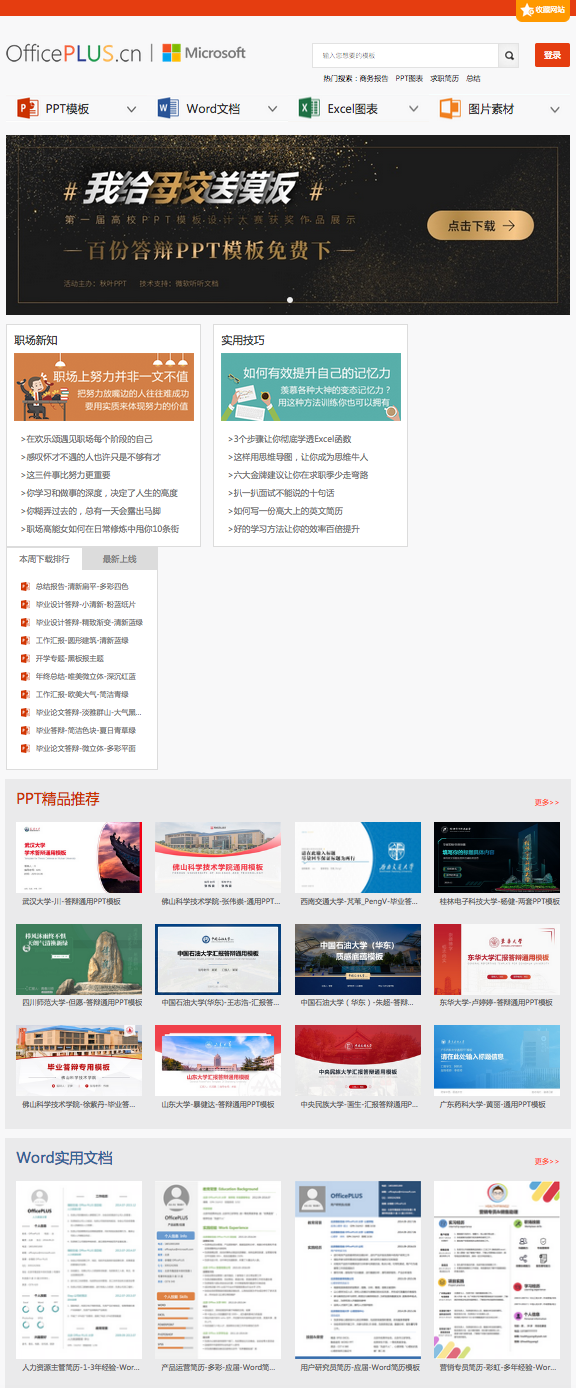
Task: Open the Word文档 menu
Action: pos(213,109)
